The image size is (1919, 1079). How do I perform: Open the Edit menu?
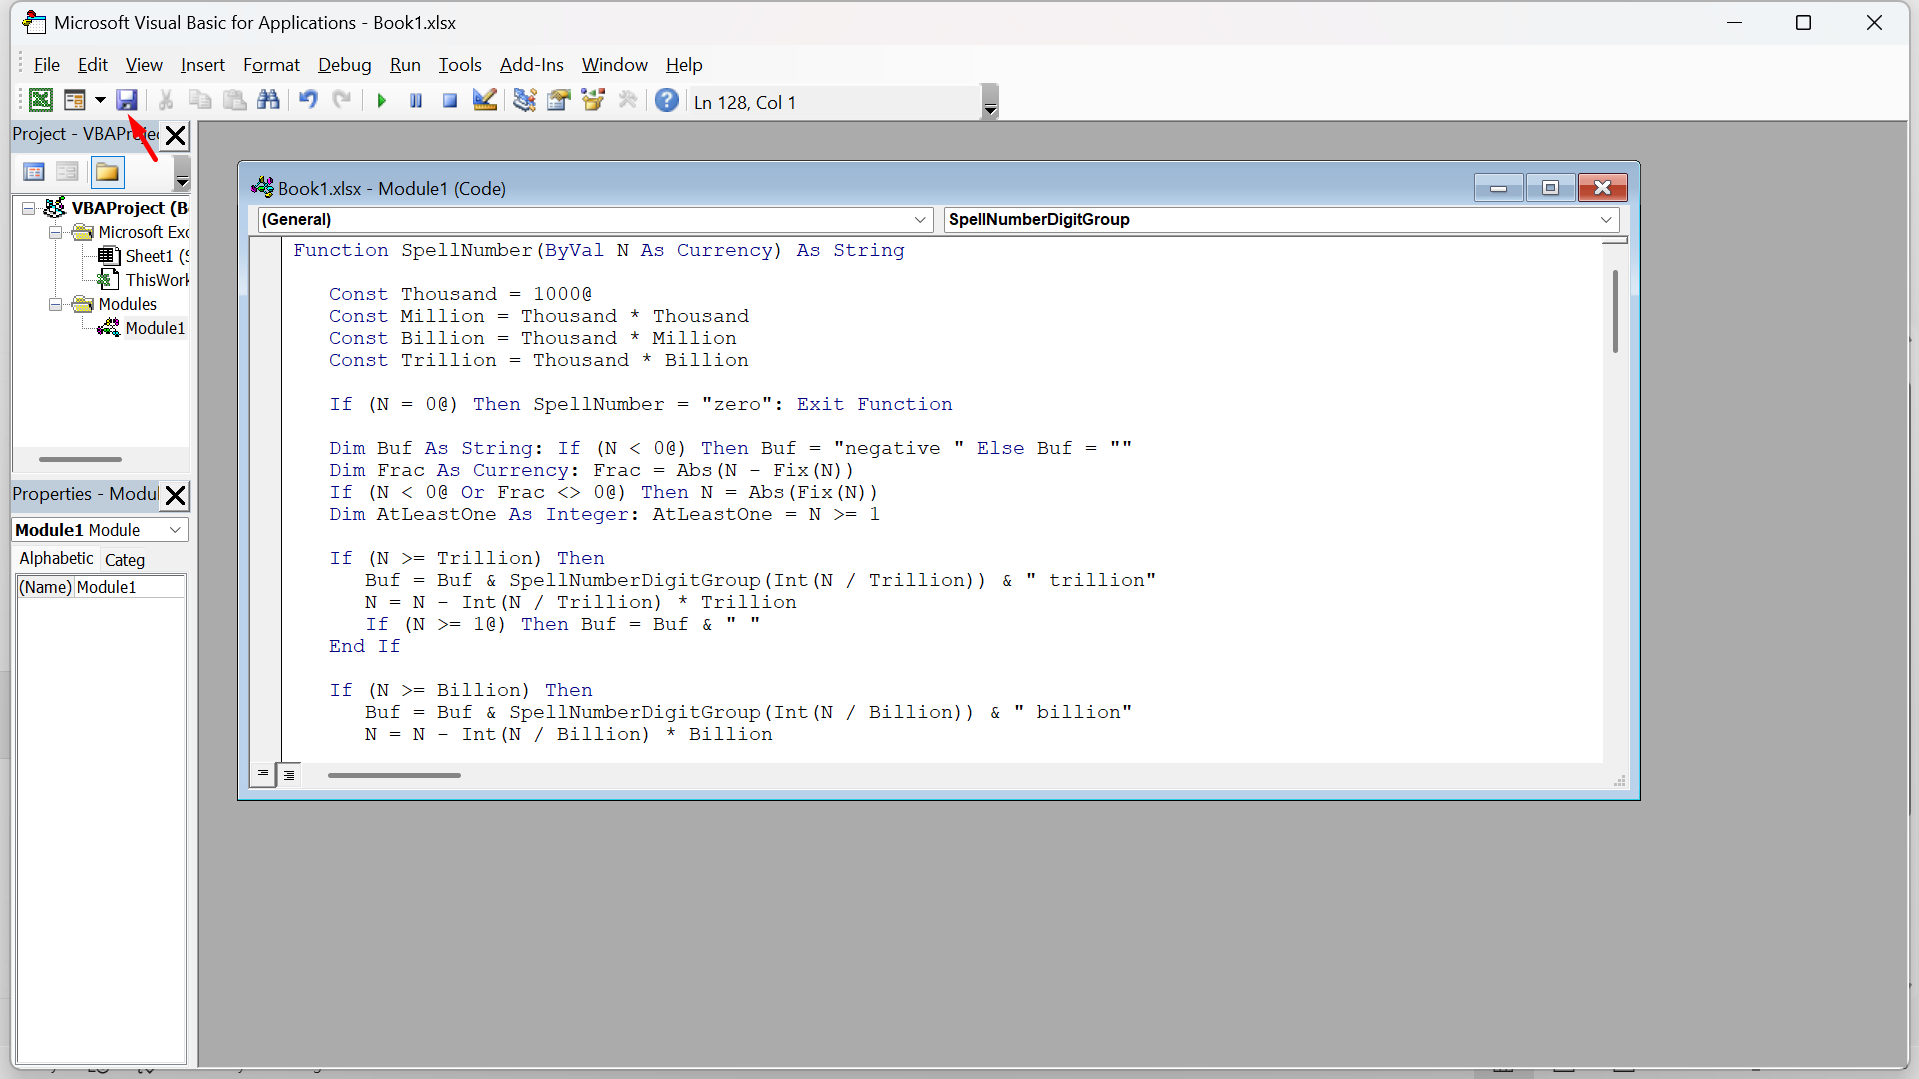tap(92, 64)
